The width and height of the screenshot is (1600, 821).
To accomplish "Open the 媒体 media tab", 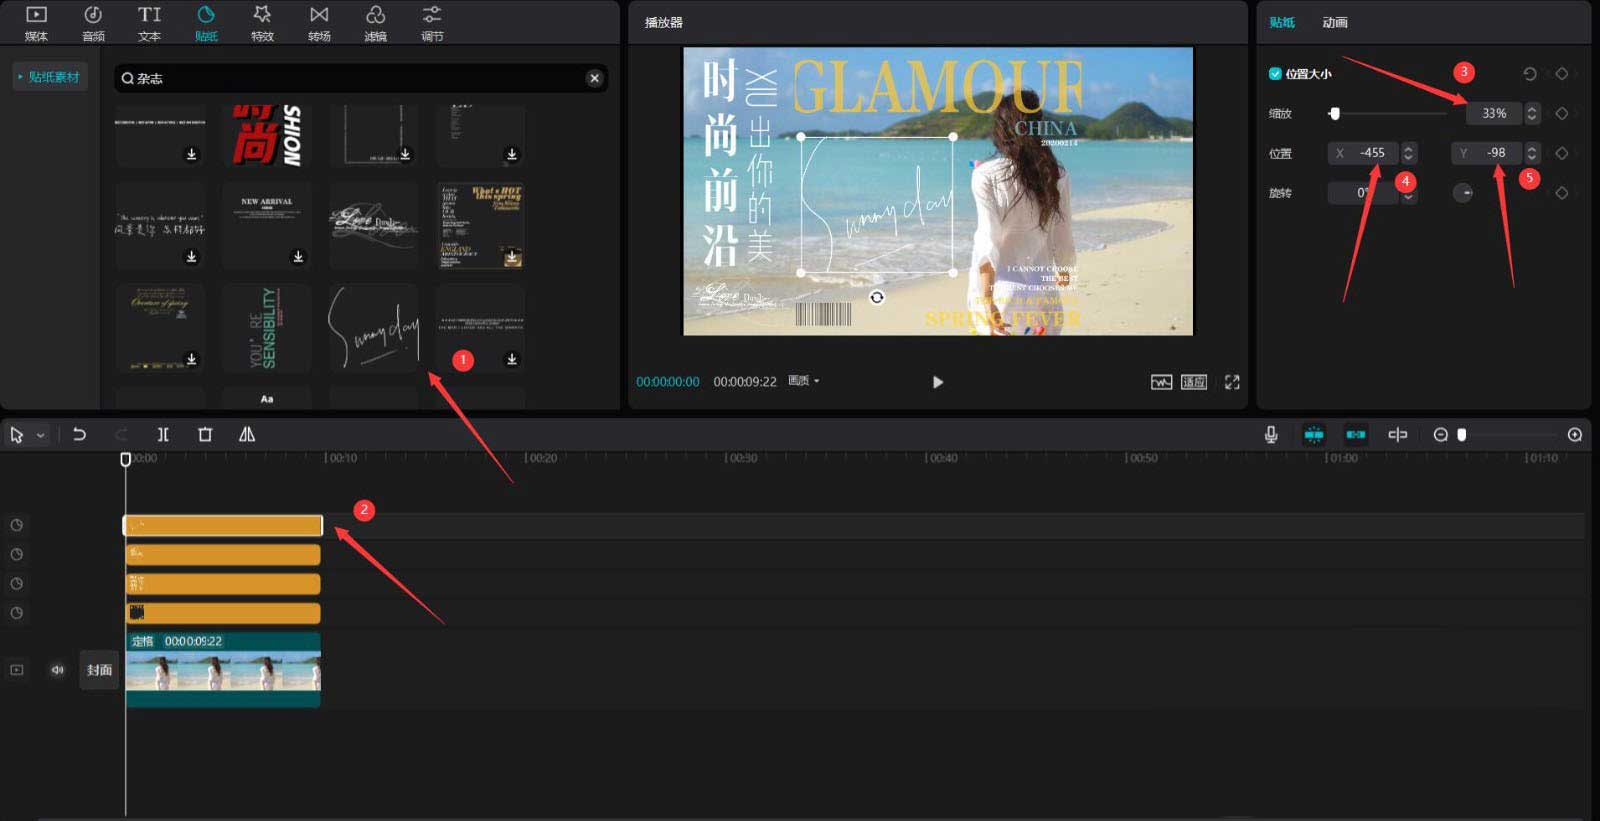I will click(36, 23).
